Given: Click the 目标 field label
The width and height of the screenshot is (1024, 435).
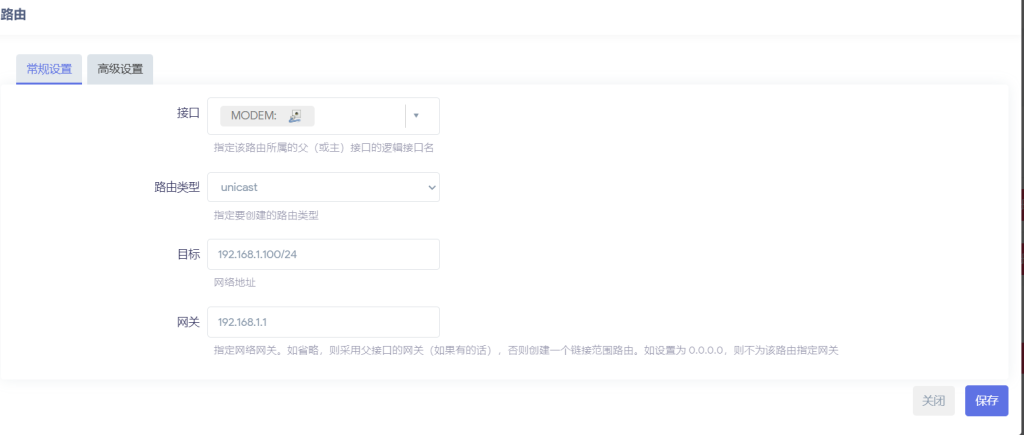Looking at the screenshot, I should coord(187,254).
